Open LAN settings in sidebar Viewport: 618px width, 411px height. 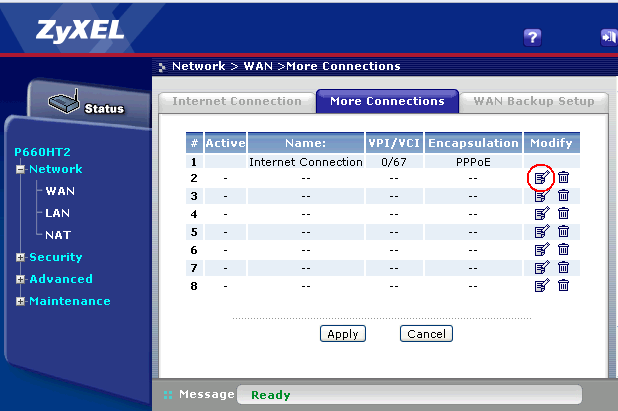pos(58,213)
